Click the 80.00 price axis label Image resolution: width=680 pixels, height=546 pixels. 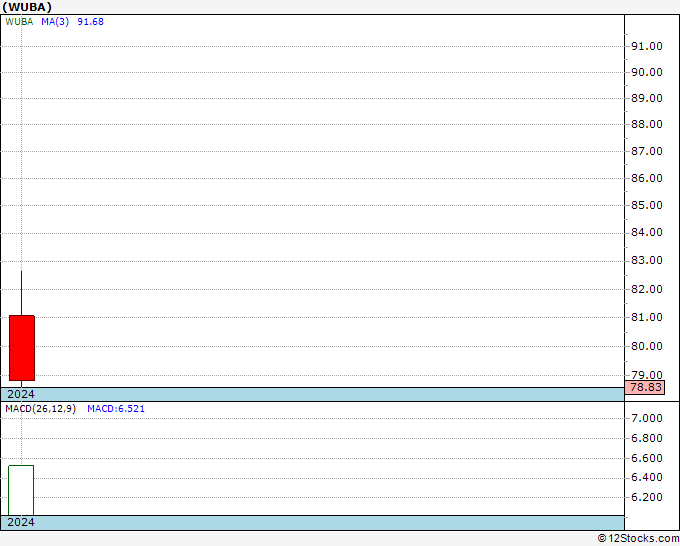(647, 346)
